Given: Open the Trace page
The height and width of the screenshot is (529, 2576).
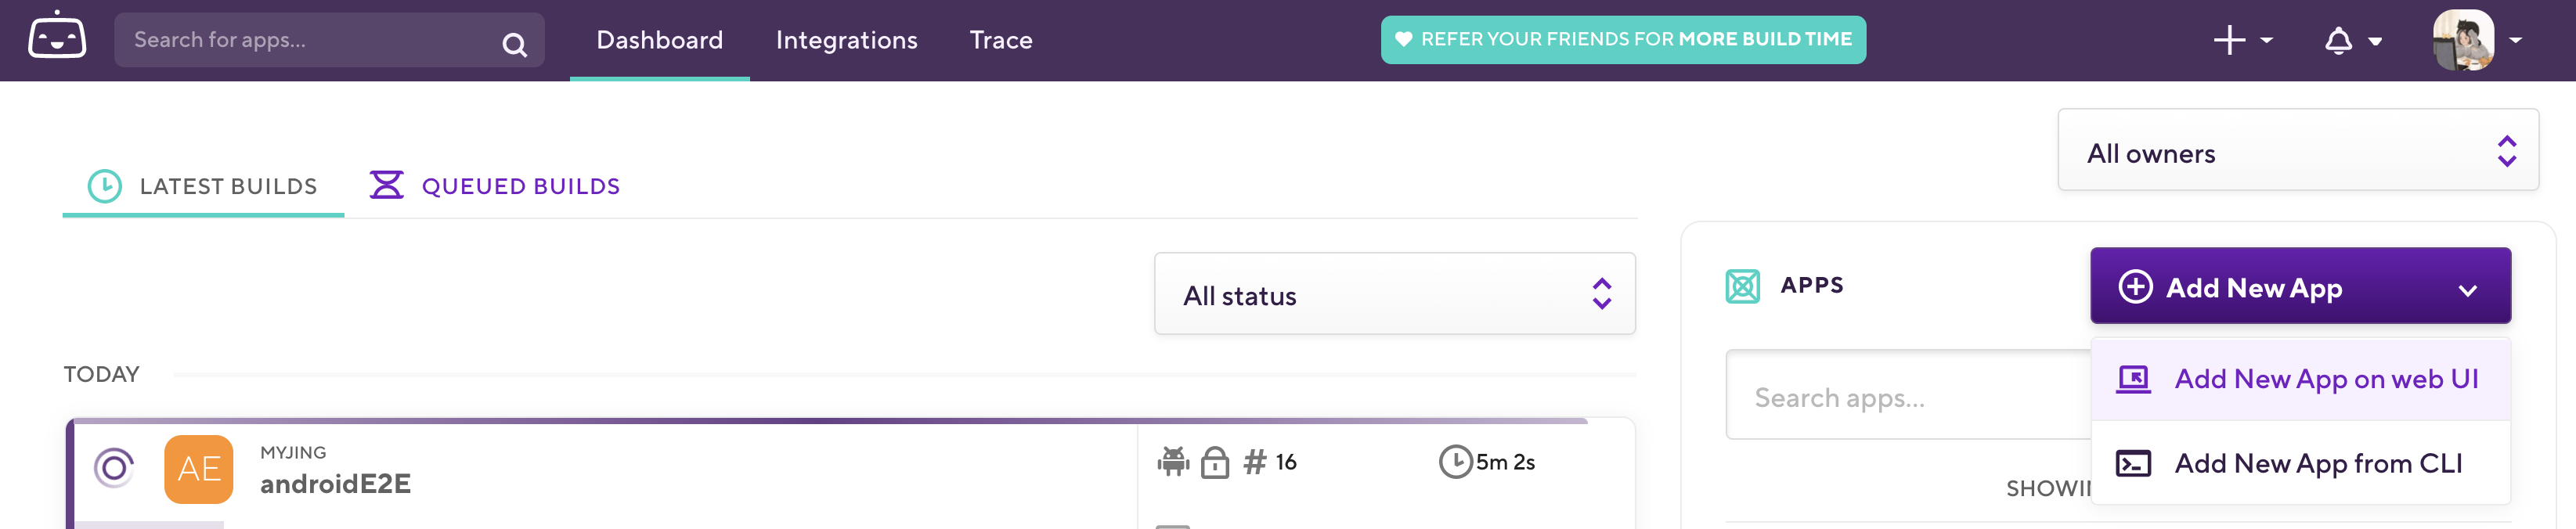Looking at the screenshot, I should [x=1000, y=40].
